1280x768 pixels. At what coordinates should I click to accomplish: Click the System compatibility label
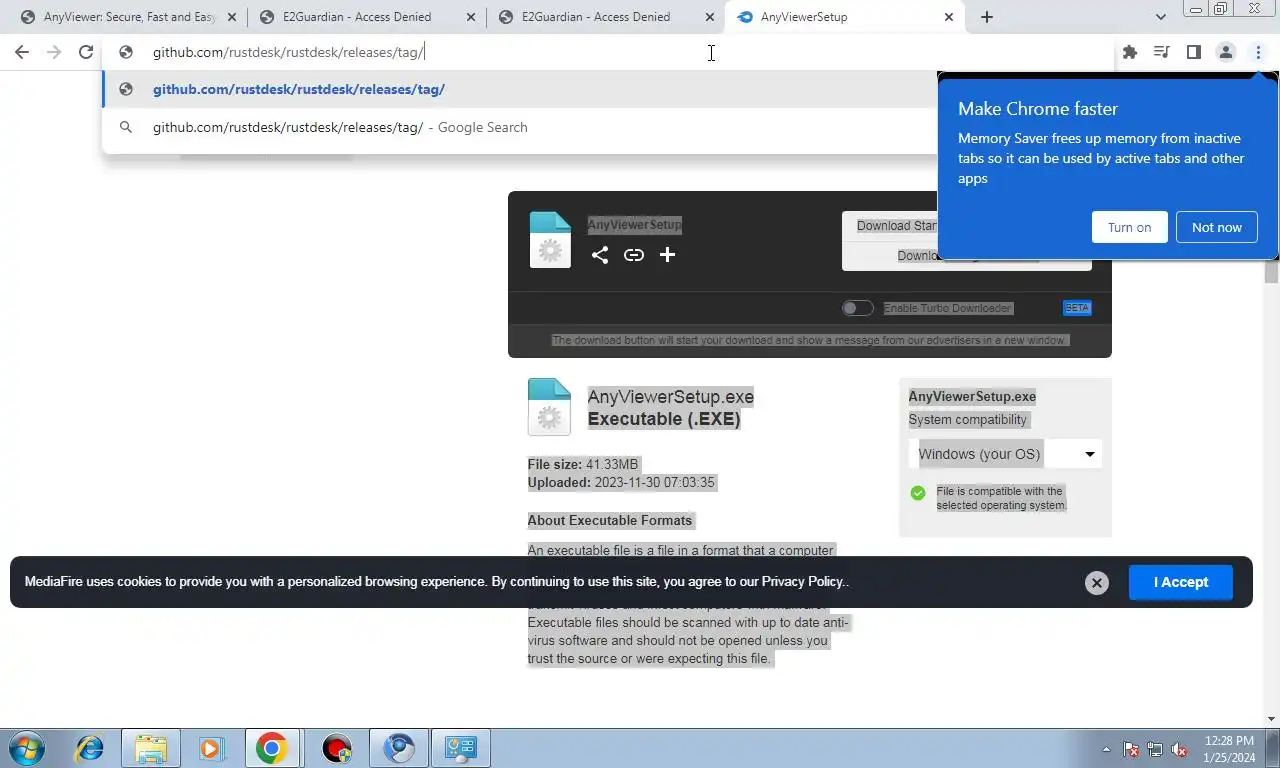pyautogui.click(x=968, y=419)
